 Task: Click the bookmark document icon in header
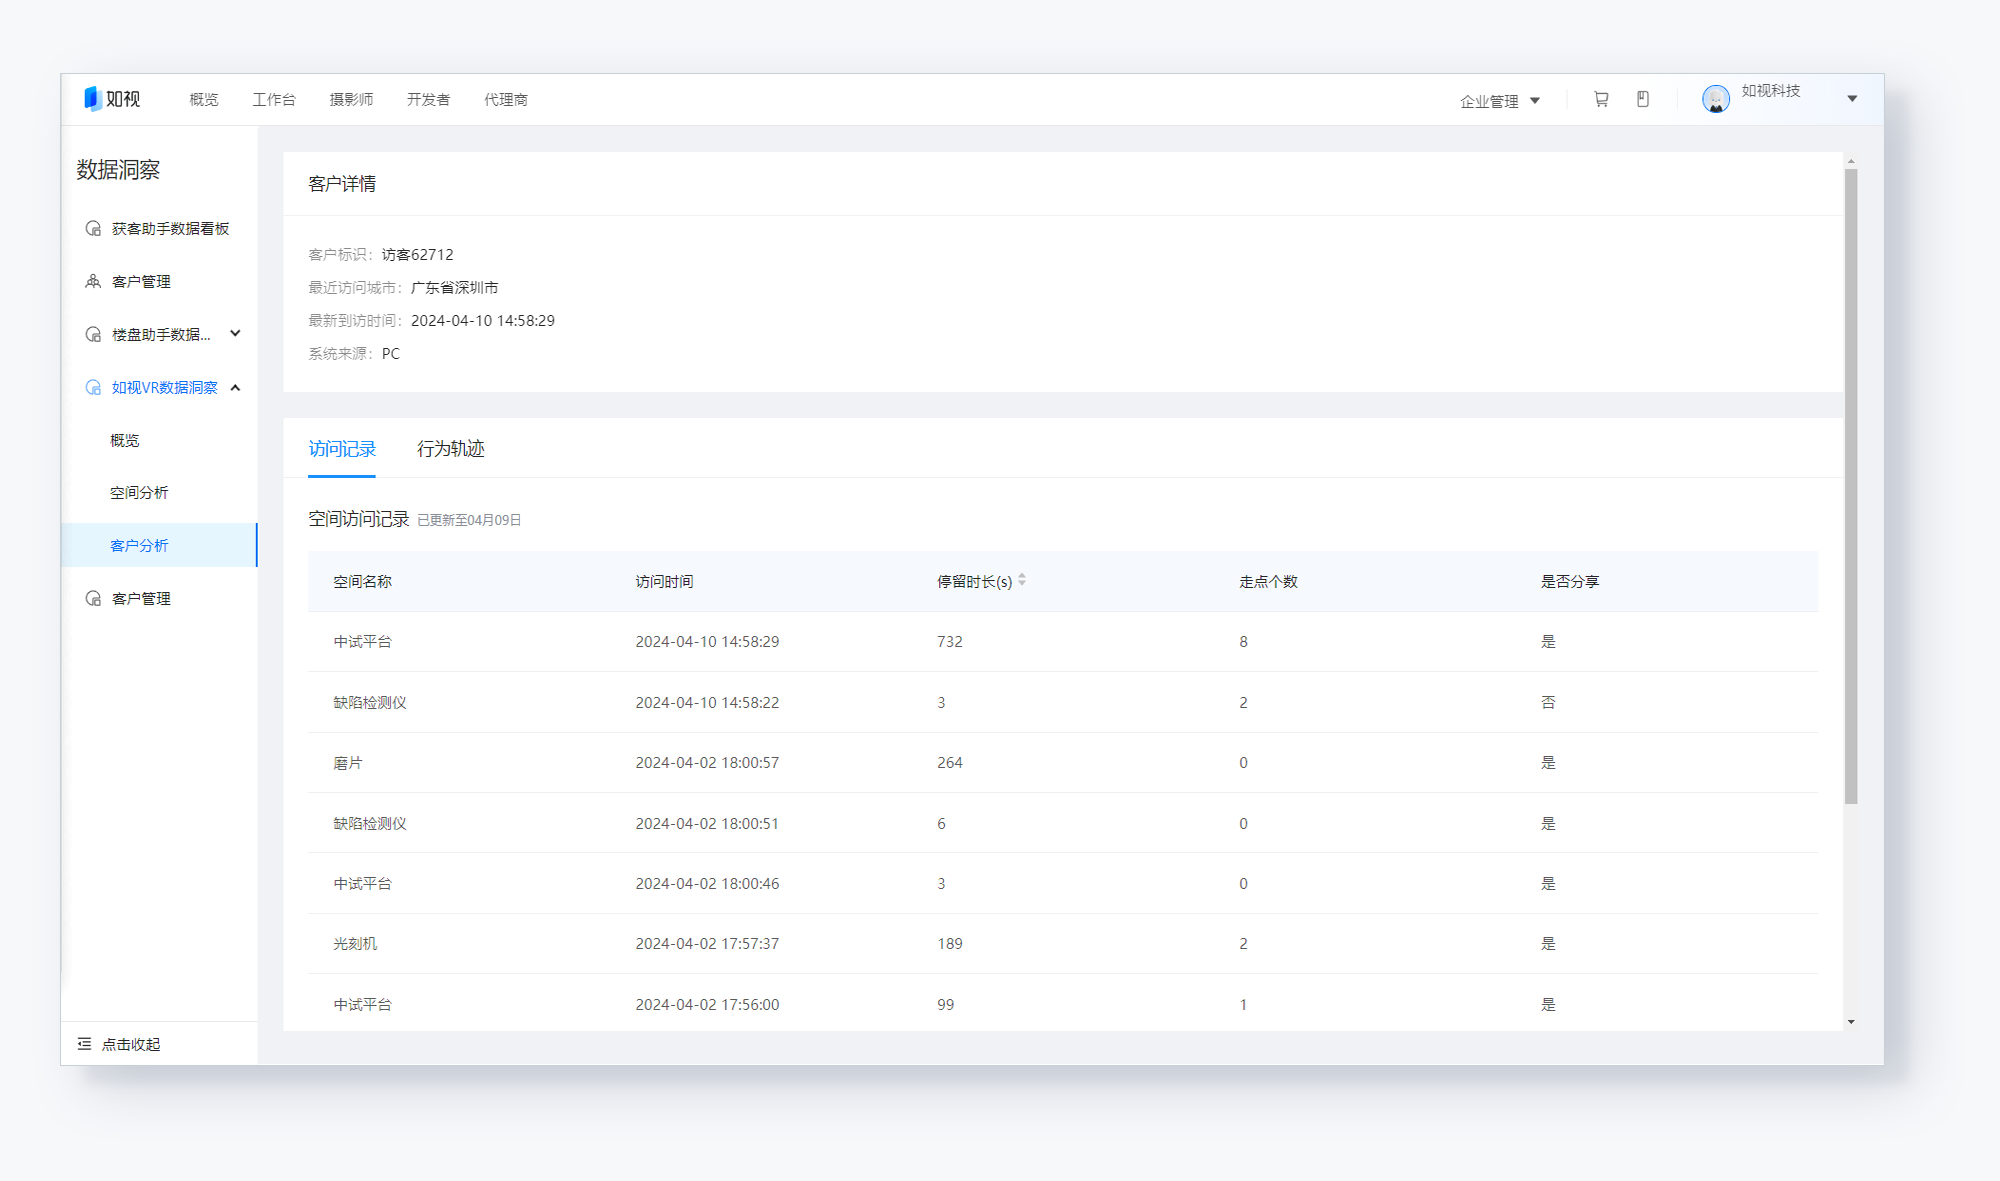tap(1643, 99)
